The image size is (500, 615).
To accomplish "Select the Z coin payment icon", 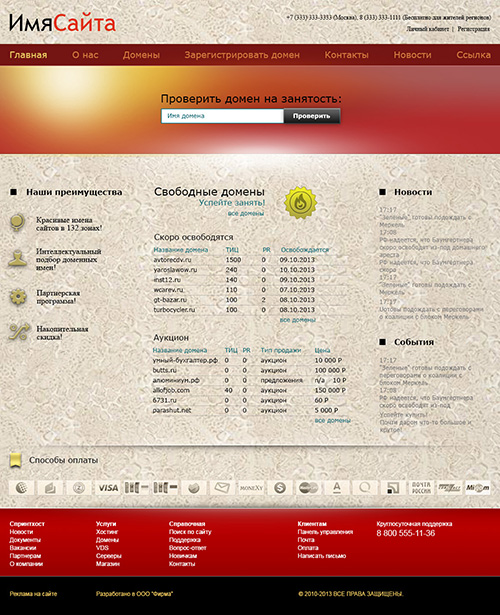I will click(x=79, y=488).
